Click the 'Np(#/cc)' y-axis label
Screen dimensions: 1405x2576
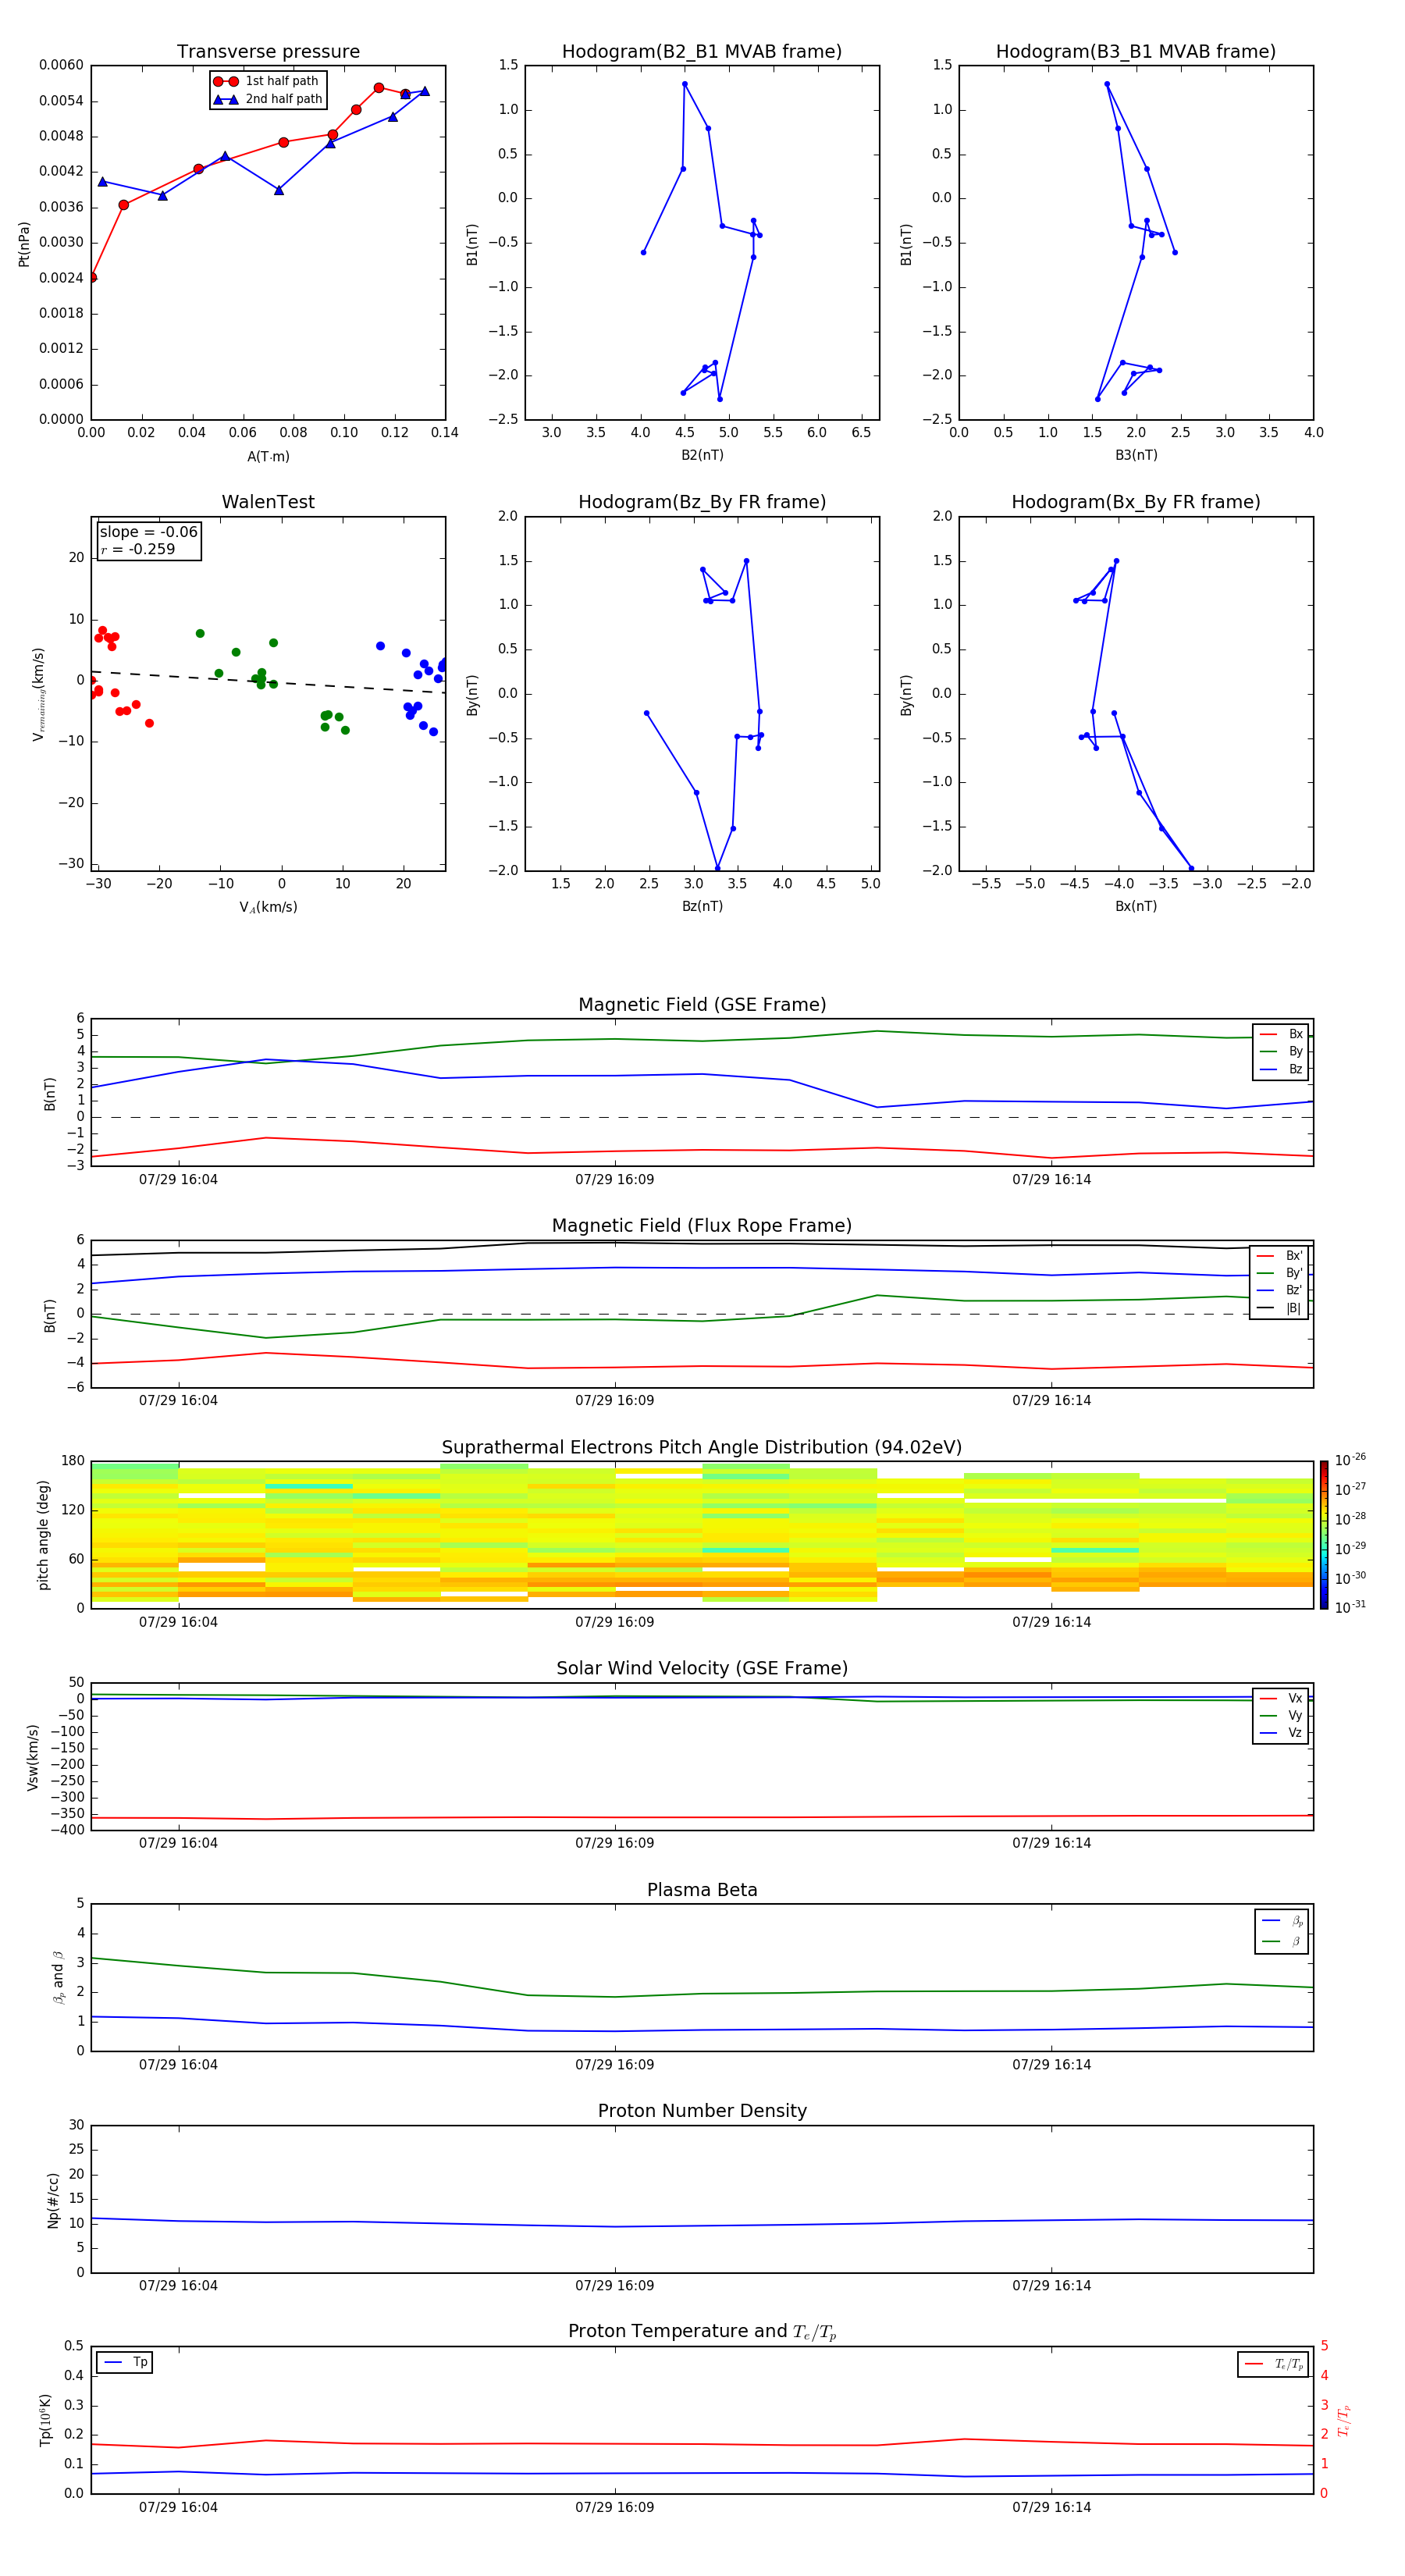pos(53,2200)
